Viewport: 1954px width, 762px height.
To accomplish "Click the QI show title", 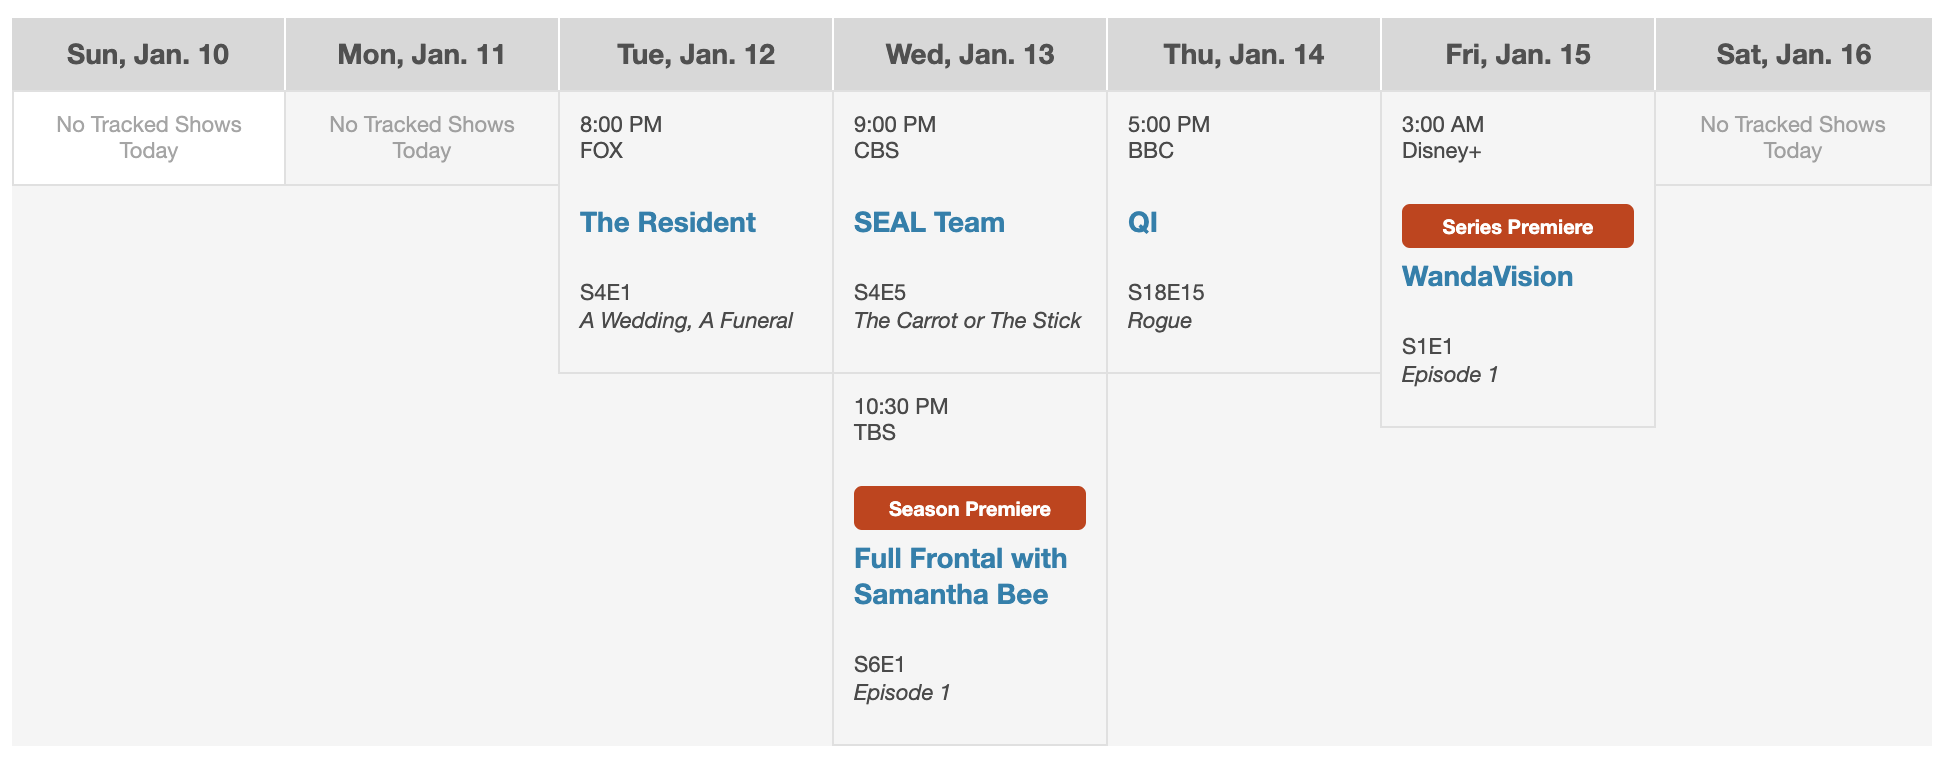I will 1143,222.
